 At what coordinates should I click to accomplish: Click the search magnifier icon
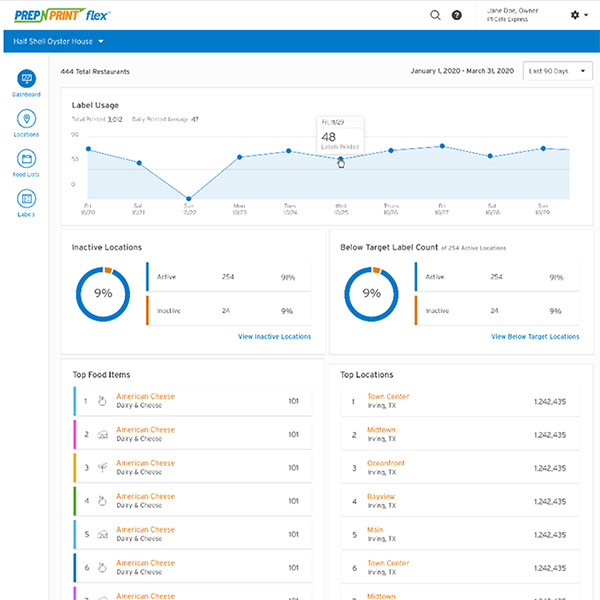[435, 15]
